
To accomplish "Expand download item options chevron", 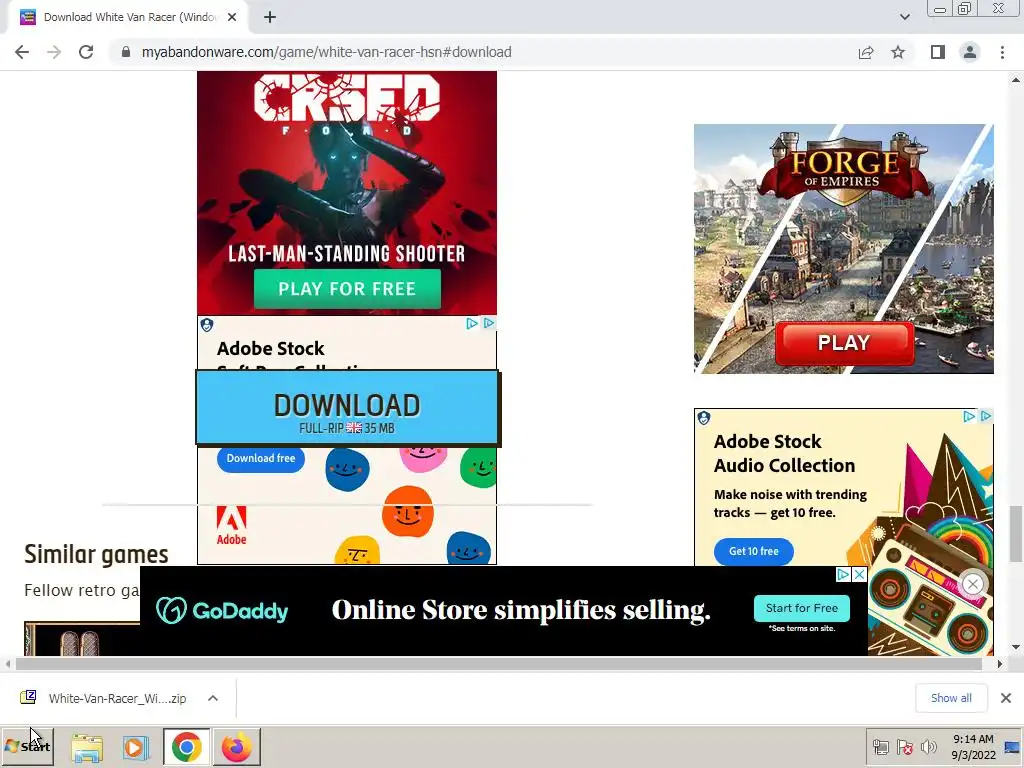I will [x=213, y=698].
